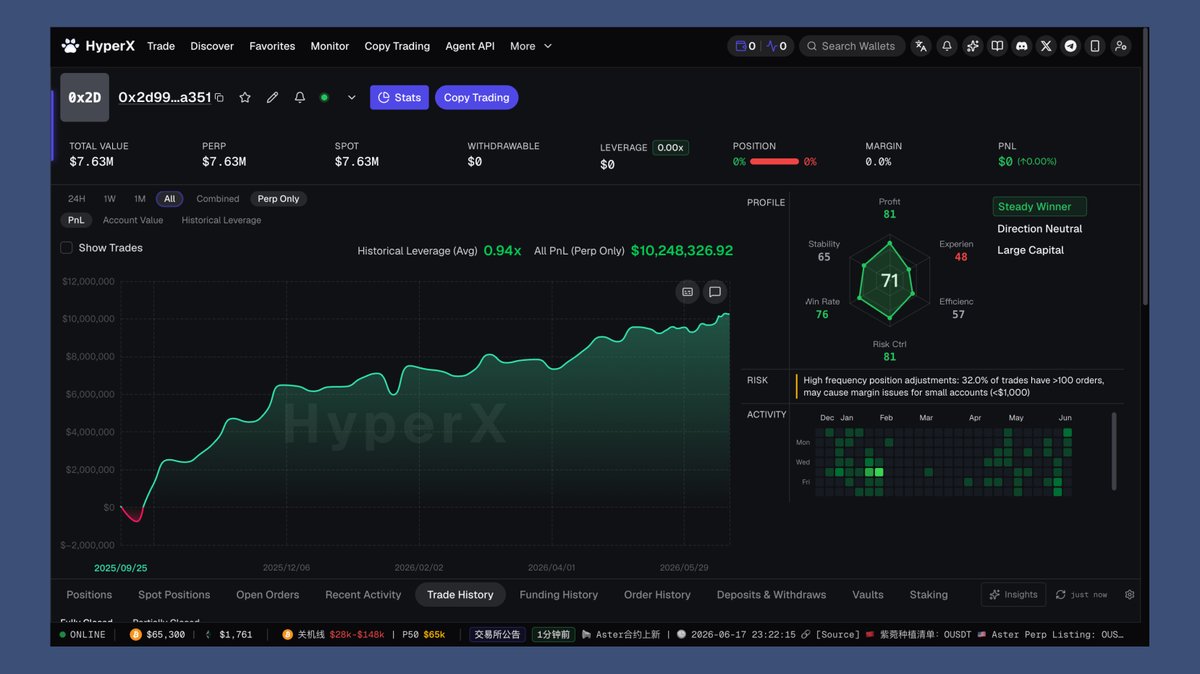Screen dimensions: 1200x674
Task: Open the documentation book icon
Action: pos(997,46)
